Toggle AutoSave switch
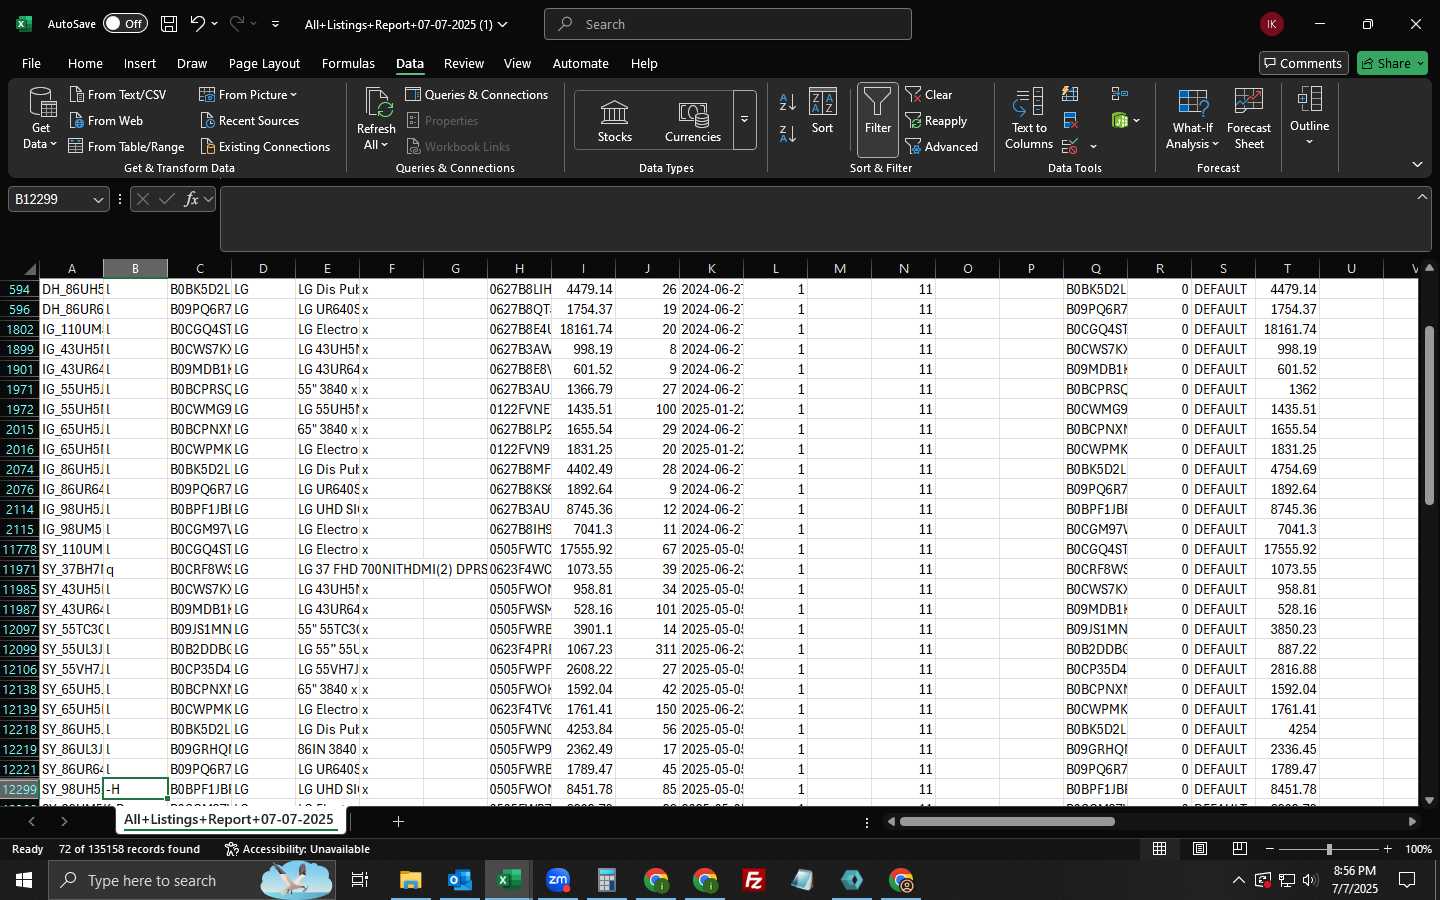The height and width of the screenshot is (900, 1440). (x=125, y=24)
